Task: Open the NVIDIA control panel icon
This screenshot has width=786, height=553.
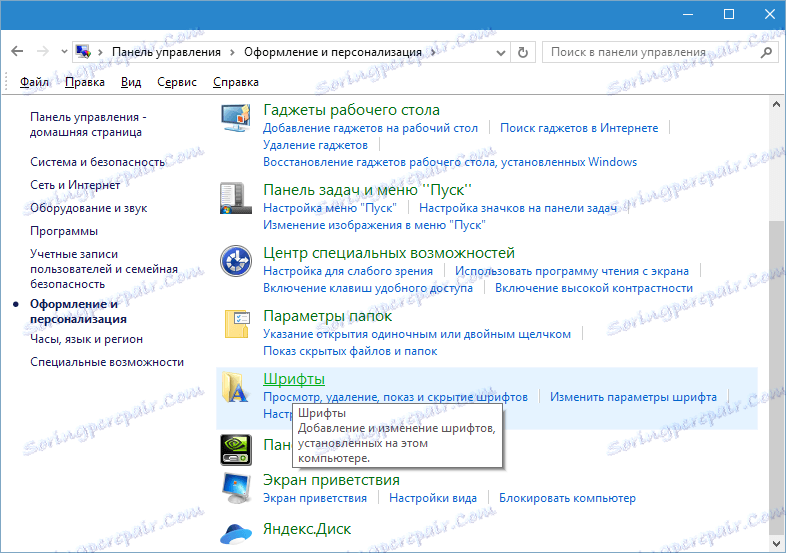Action: tap(236, 450)
